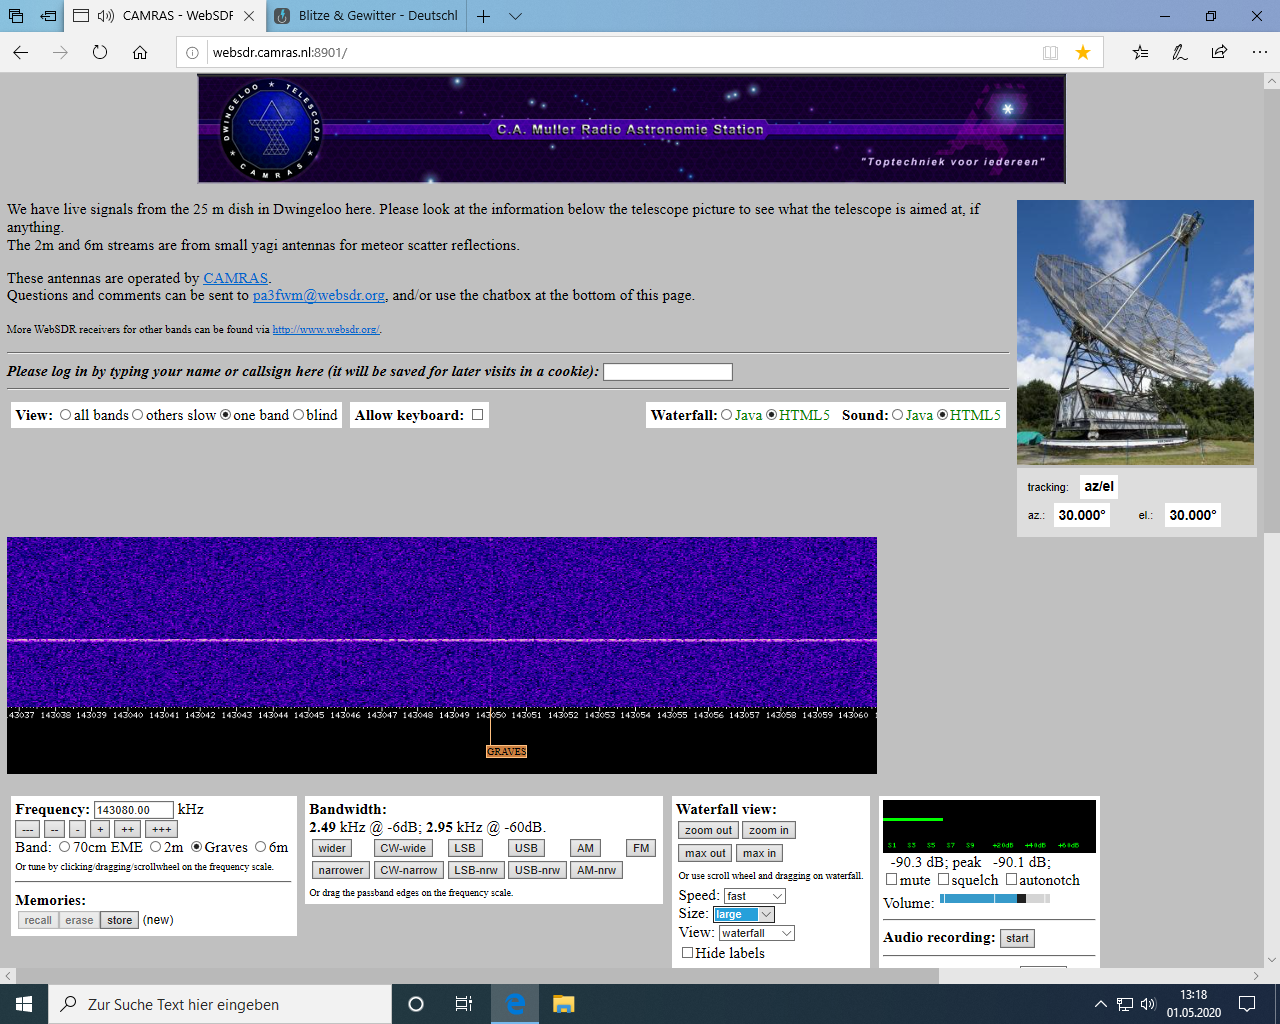Open reading view icon in address bar
This screenshot has width=1280, height=1024.
pos(1050,52)
